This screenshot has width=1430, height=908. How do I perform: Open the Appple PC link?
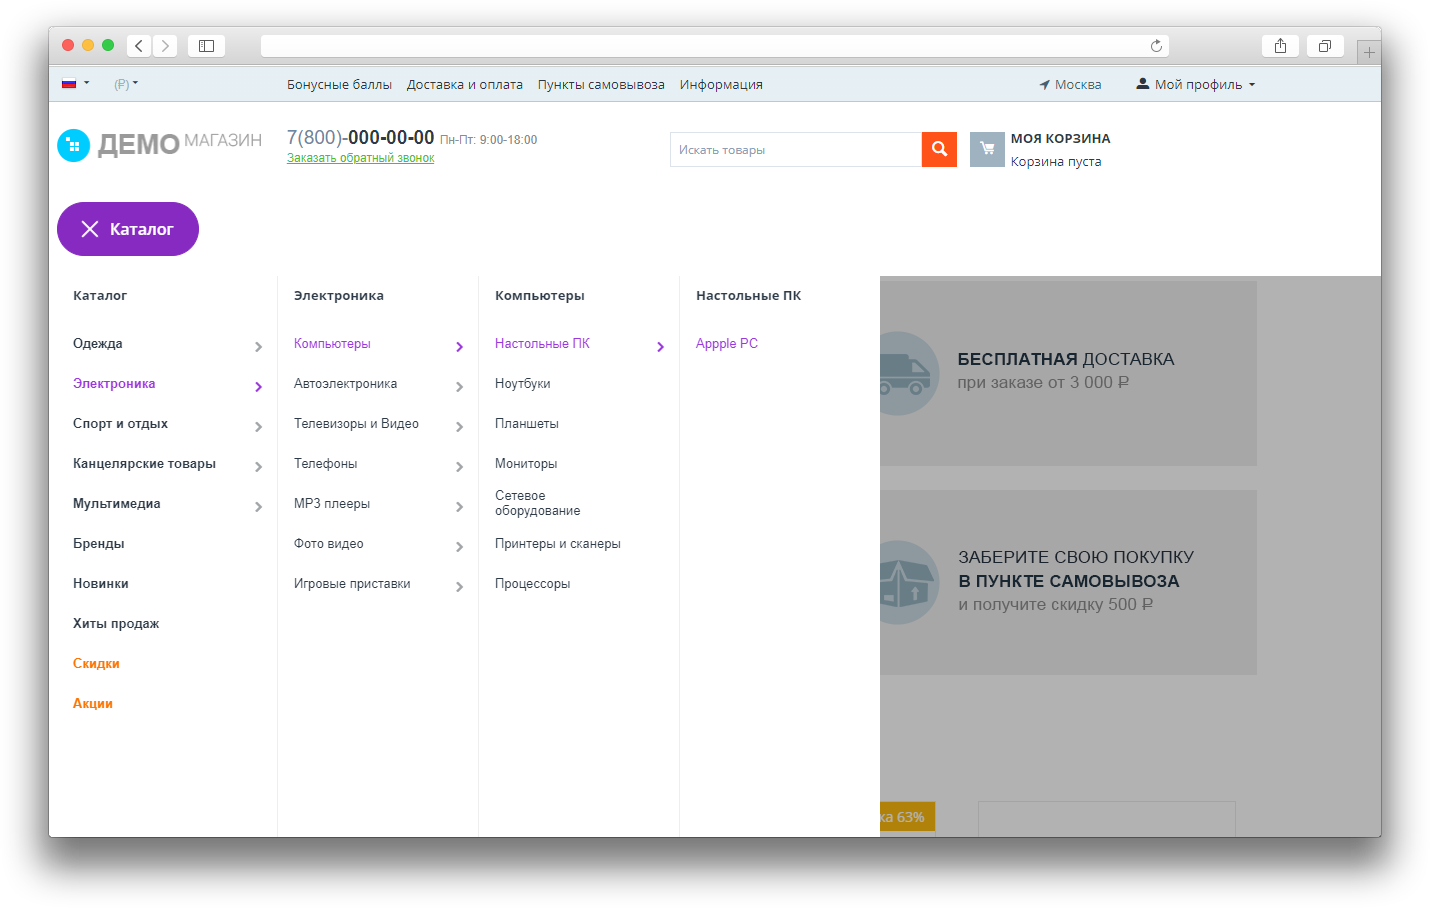point(727,344)
